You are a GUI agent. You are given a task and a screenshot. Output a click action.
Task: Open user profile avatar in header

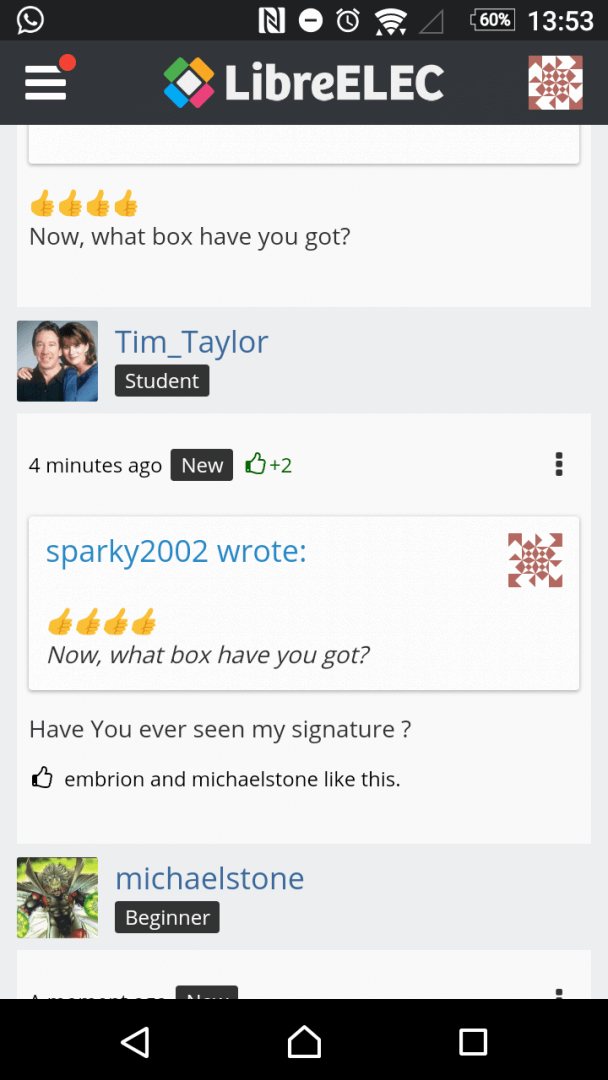(x=555, y=82)
